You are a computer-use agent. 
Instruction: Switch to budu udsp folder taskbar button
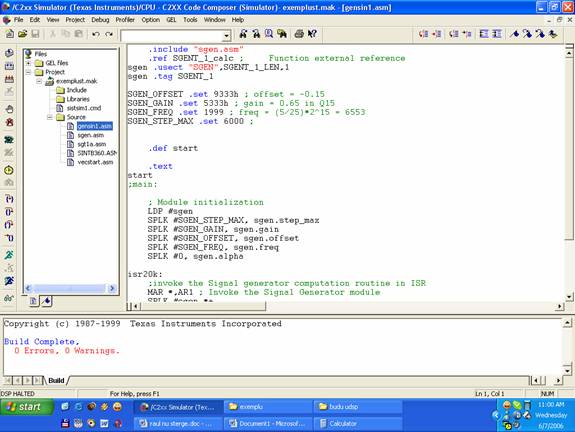pos(357,407)
